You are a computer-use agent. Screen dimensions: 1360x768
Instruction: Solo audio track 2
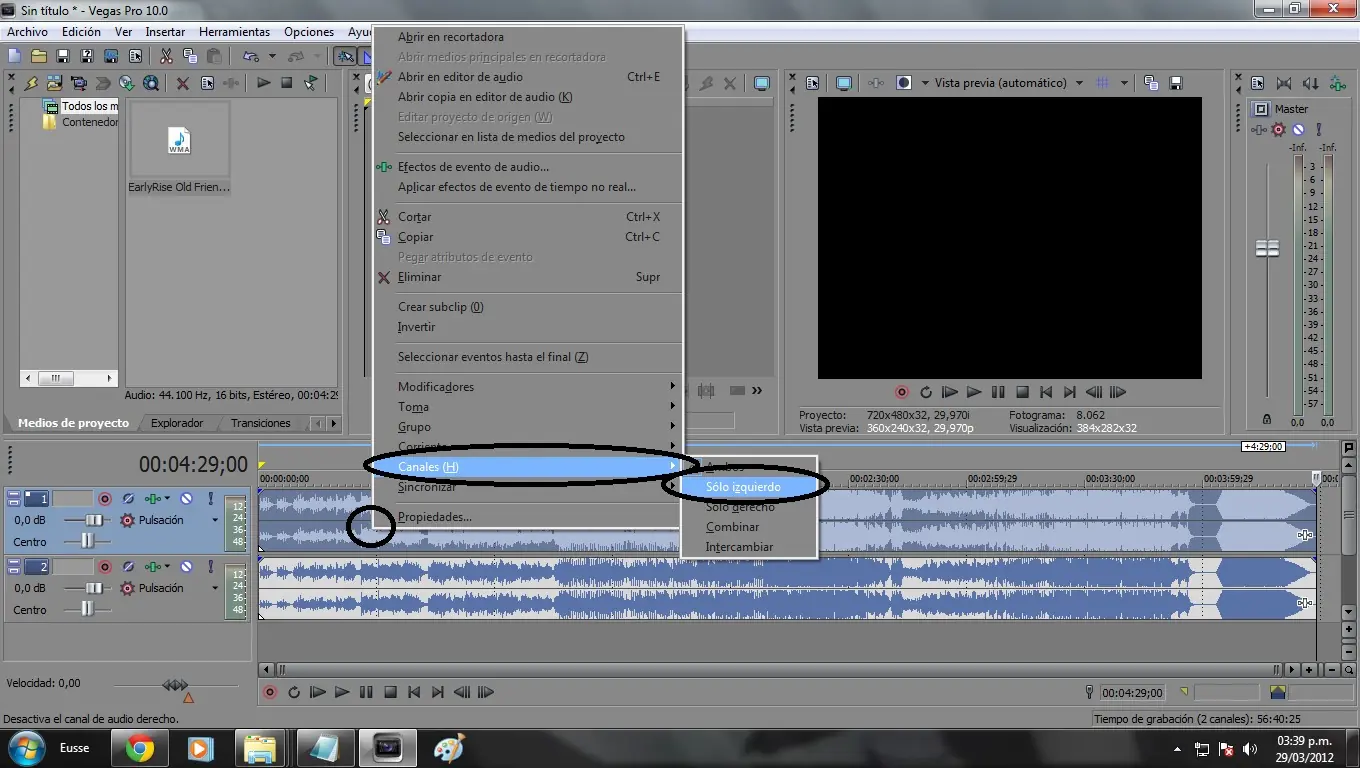click(210, 566)
